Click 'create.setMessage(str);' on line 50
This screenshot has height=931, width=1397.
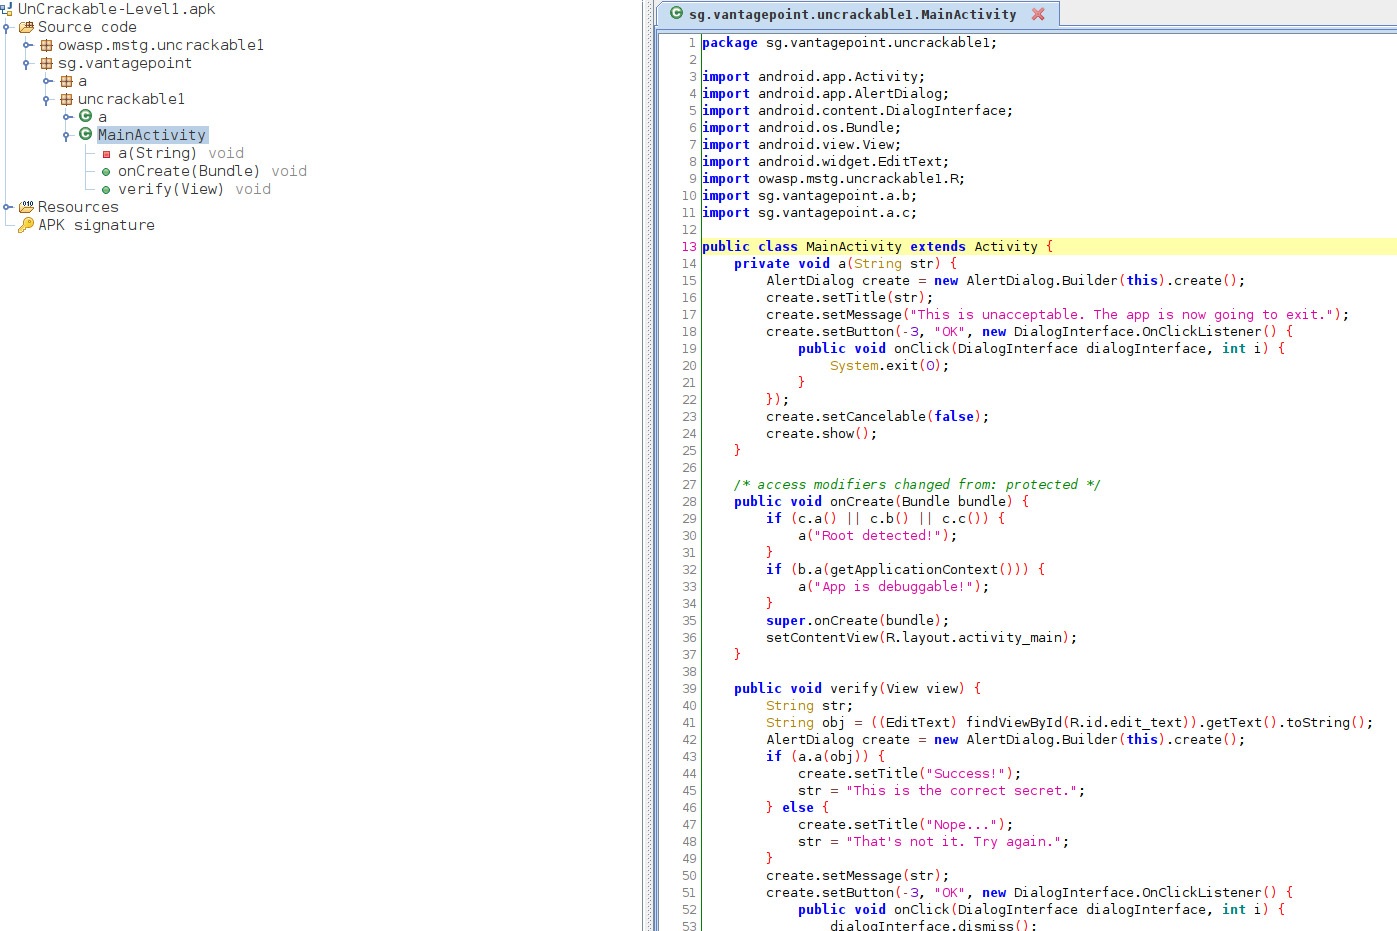point(857,875)
